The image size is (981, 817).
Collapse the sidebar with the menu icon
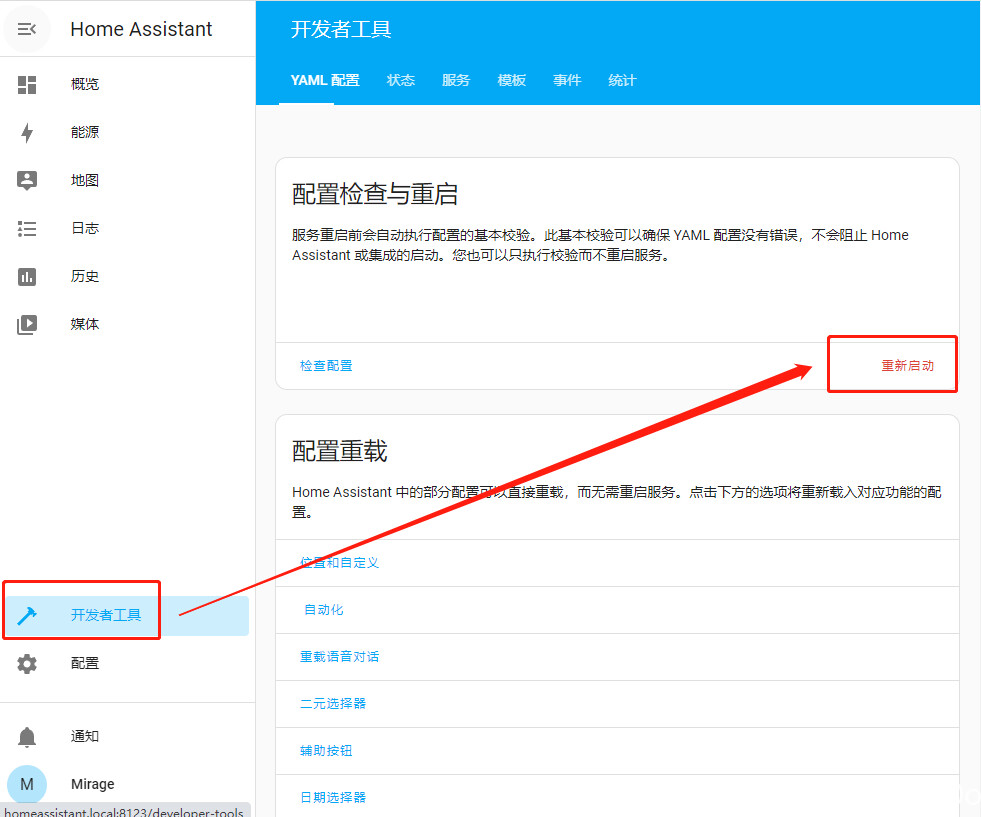click(26, 29)
